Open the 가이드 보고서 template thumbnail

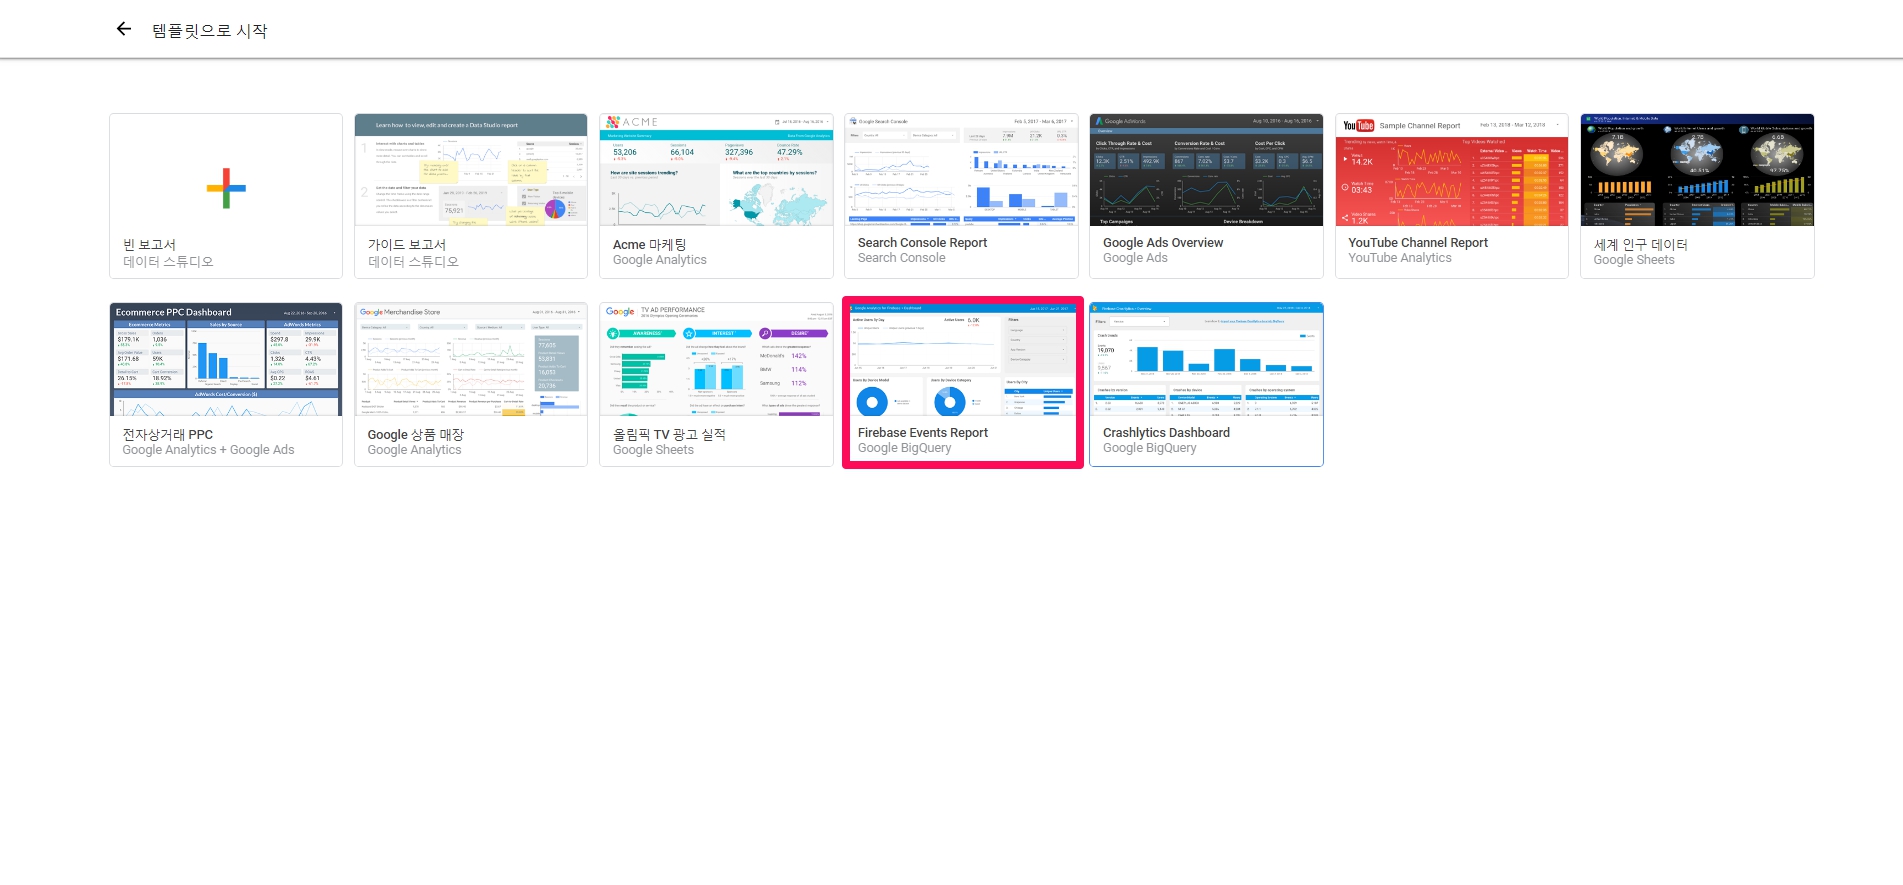[x=471, y=170]
